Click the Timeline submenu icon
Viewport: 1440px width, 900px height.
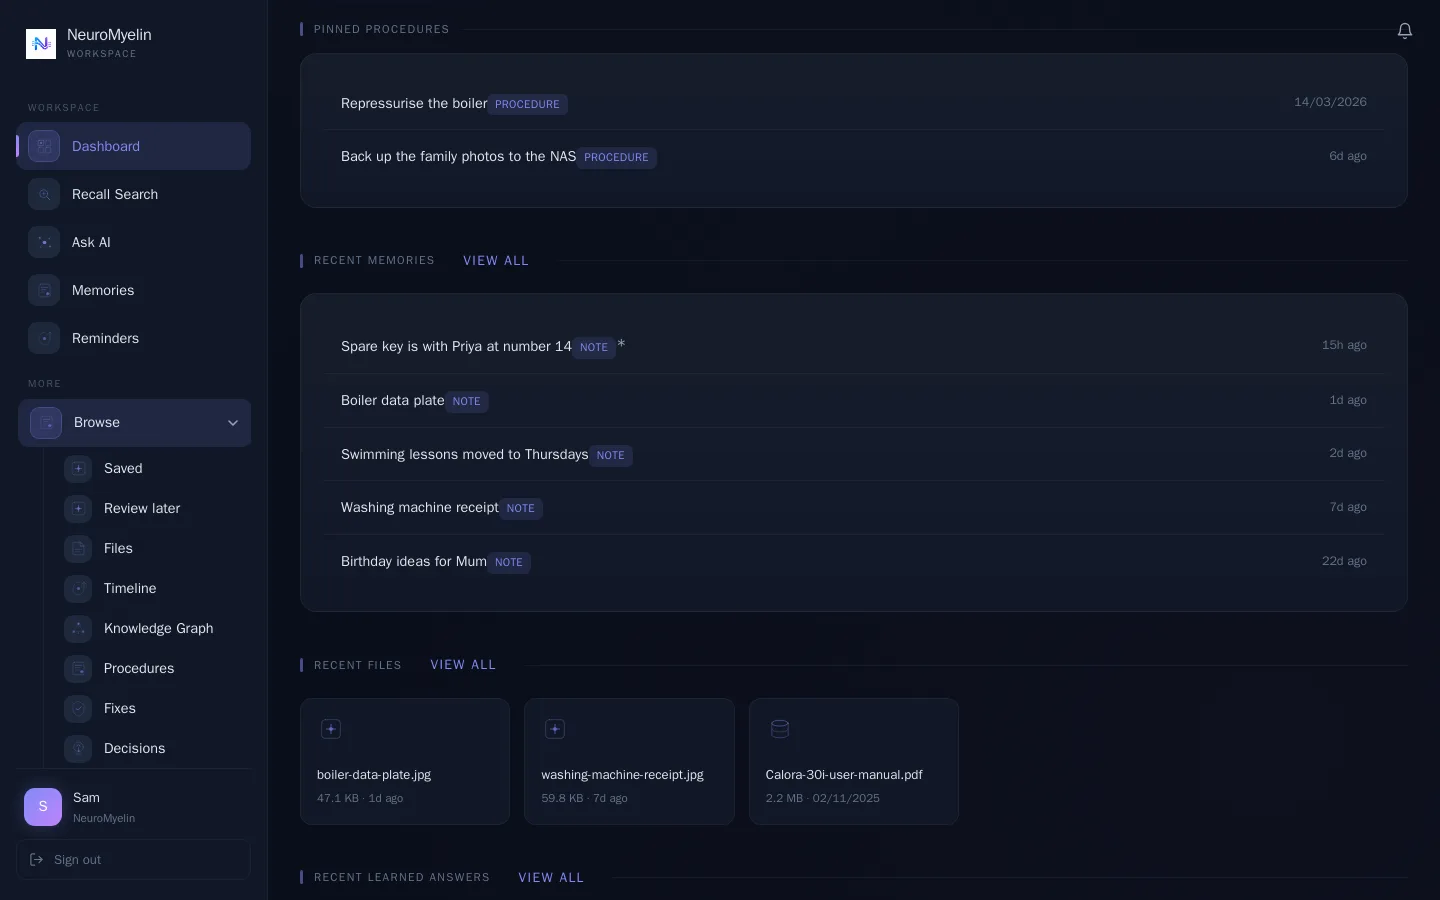pyautogui.click(x=78, y=588)
